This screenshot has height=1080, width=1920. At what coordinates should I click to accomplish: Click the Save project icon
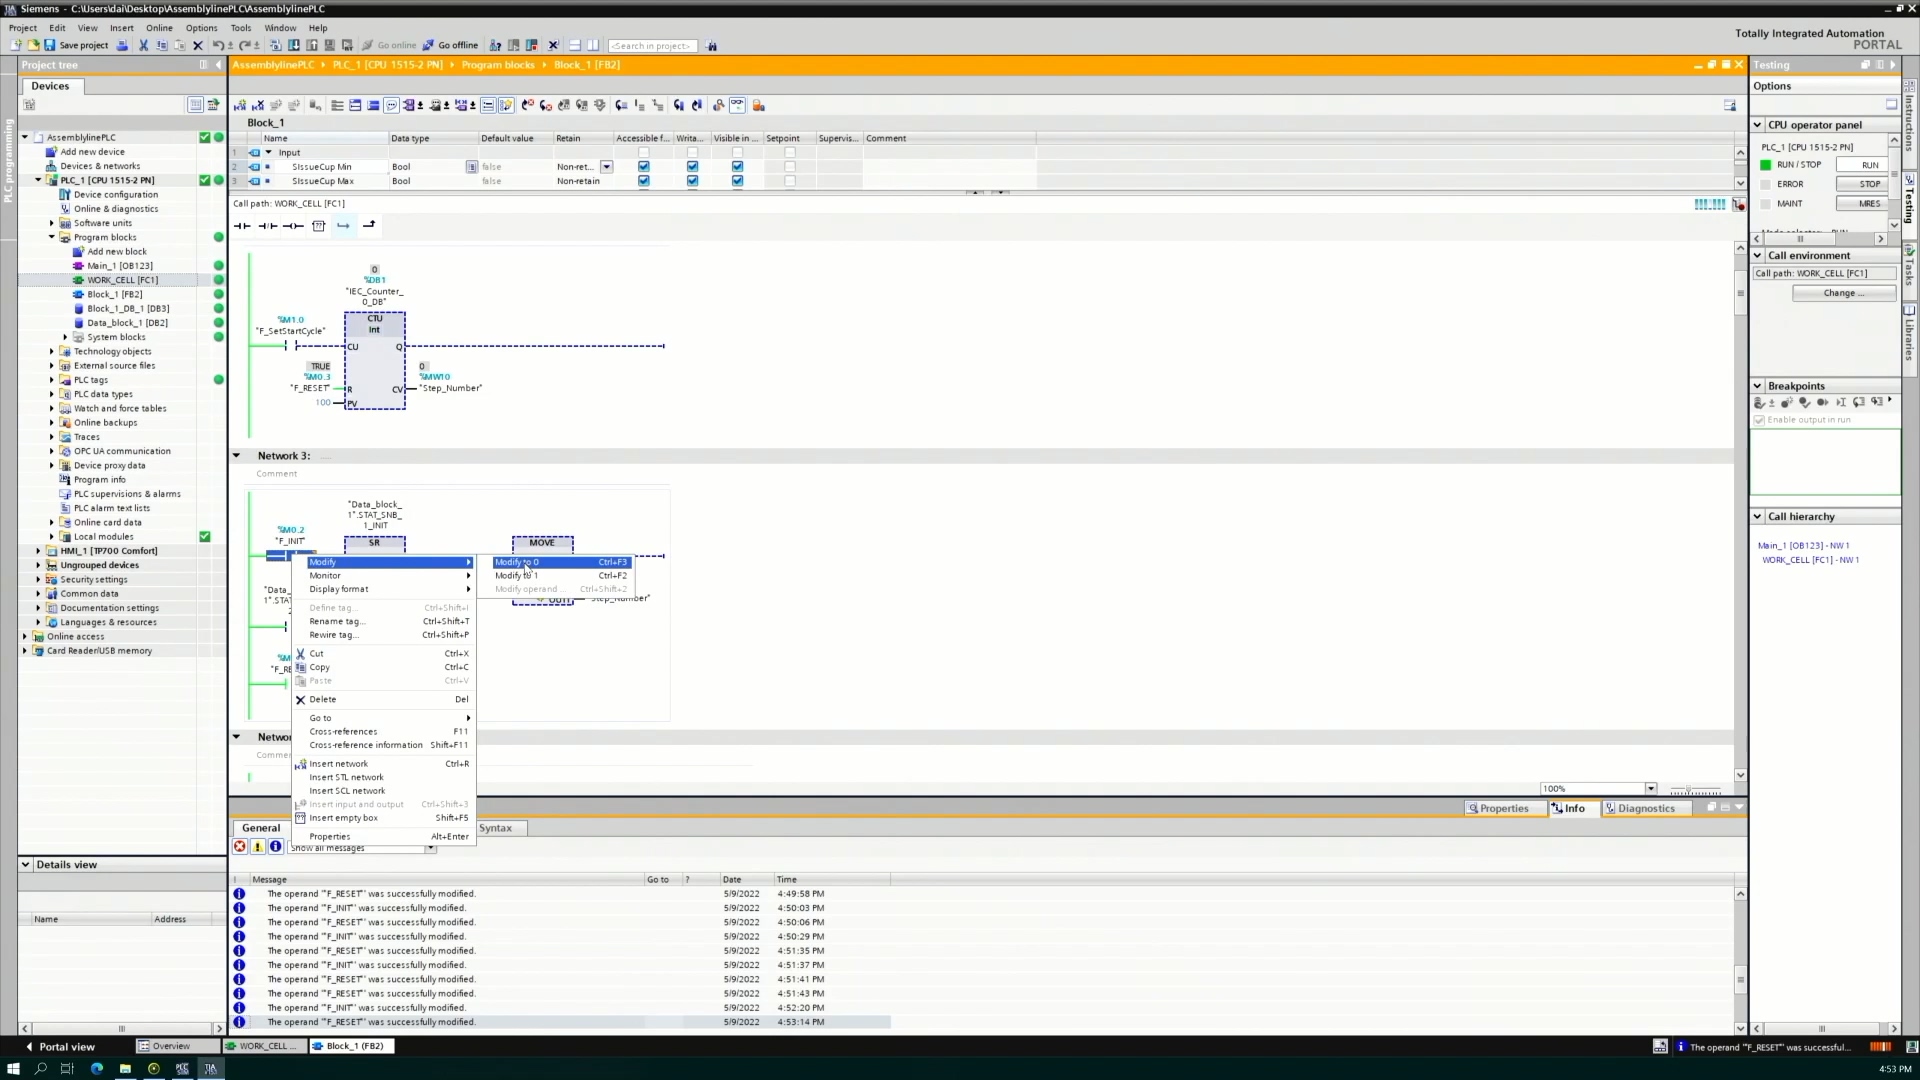[50, 45]
